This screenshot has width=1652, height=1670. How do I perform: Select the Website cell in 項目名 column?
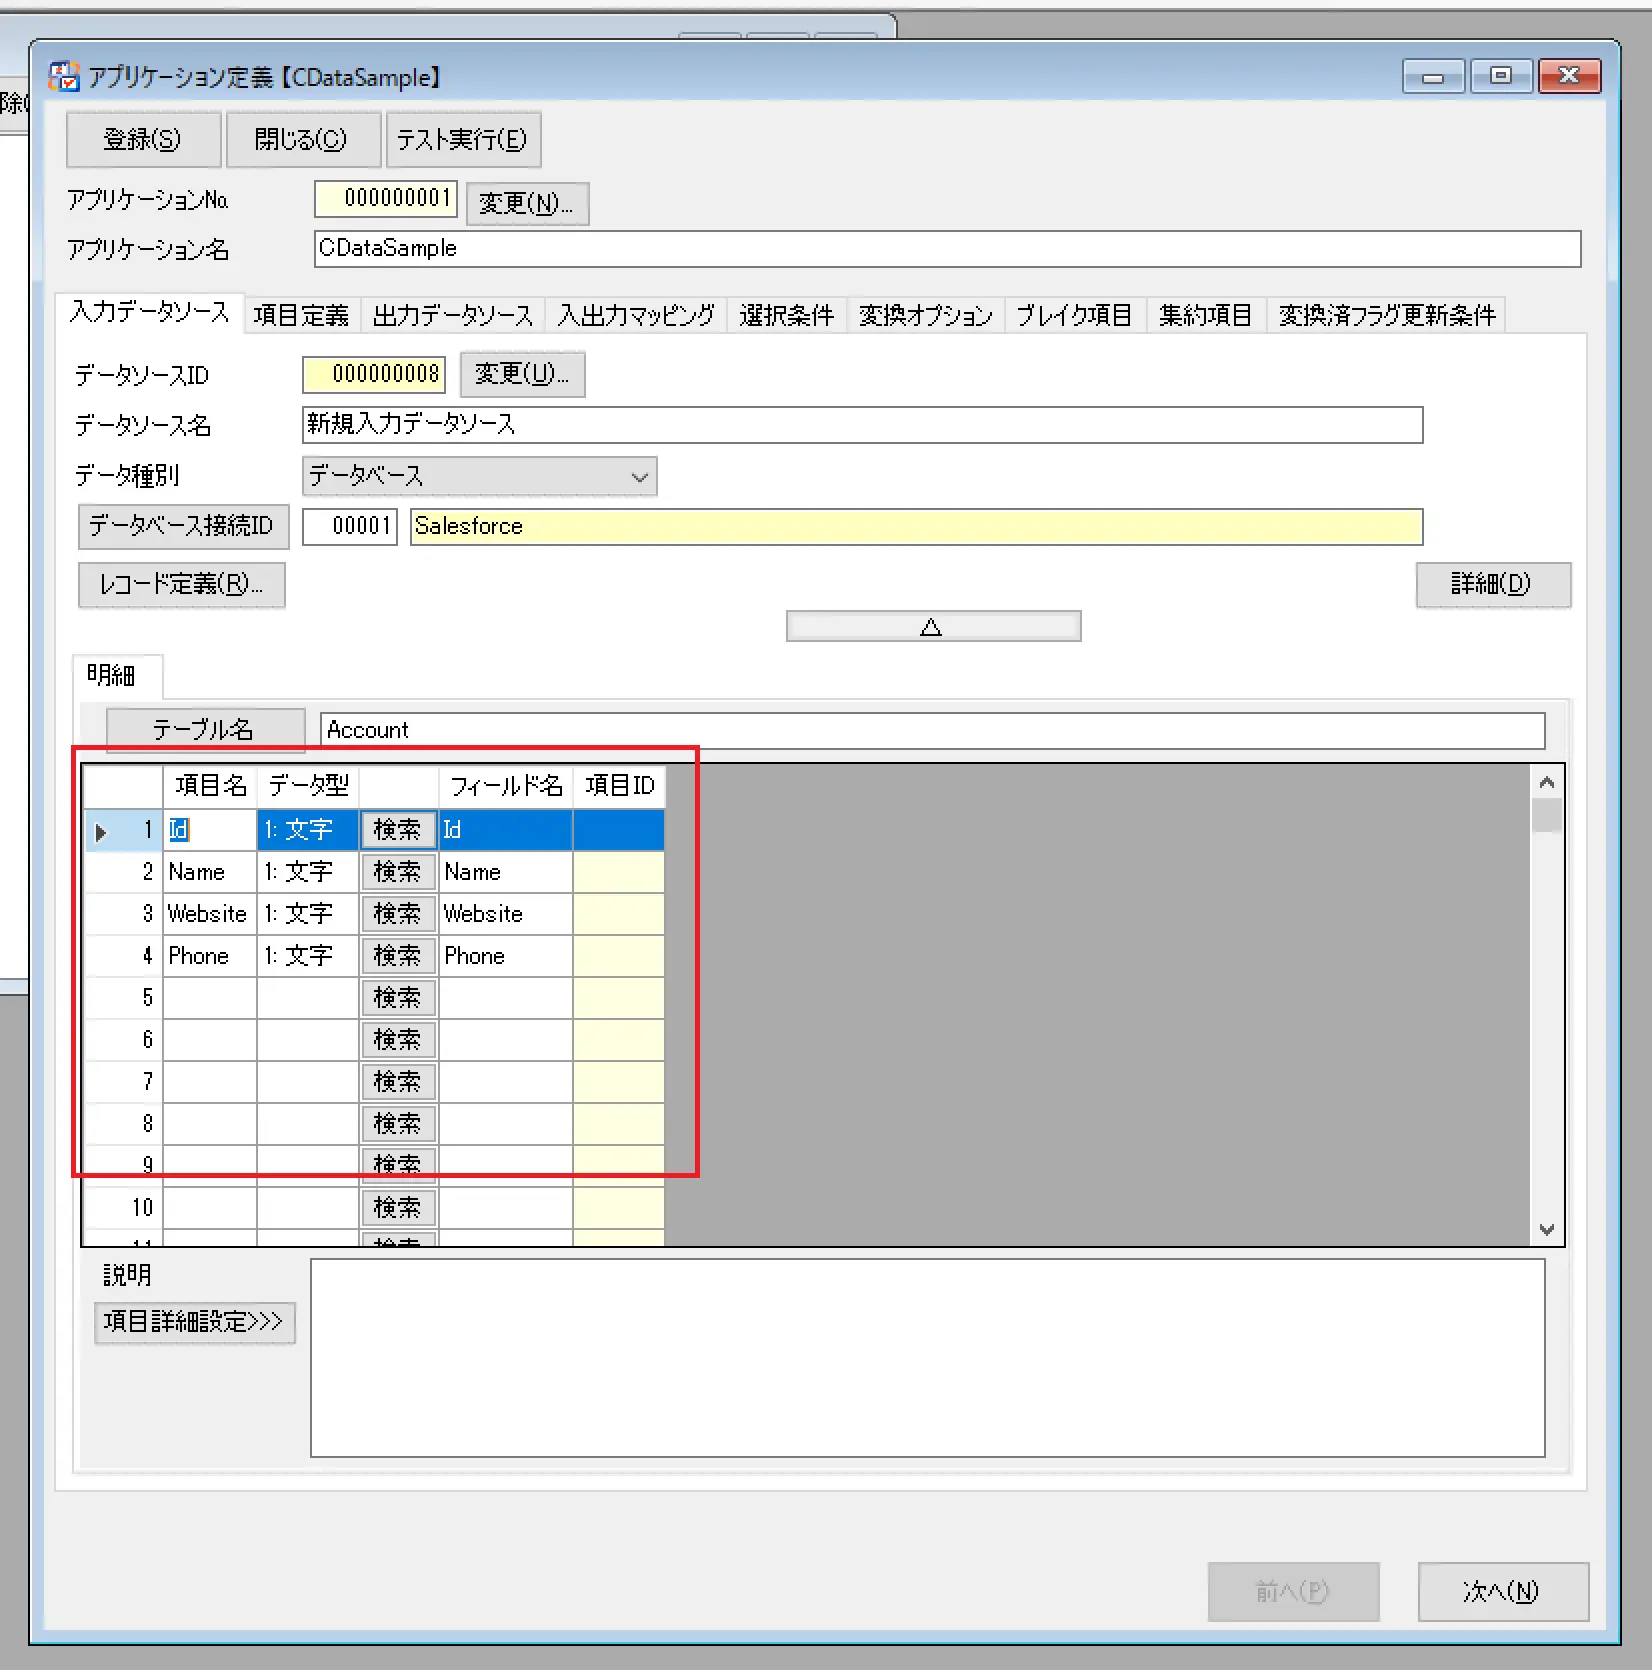pyautogui.click(x=209, y=914)
